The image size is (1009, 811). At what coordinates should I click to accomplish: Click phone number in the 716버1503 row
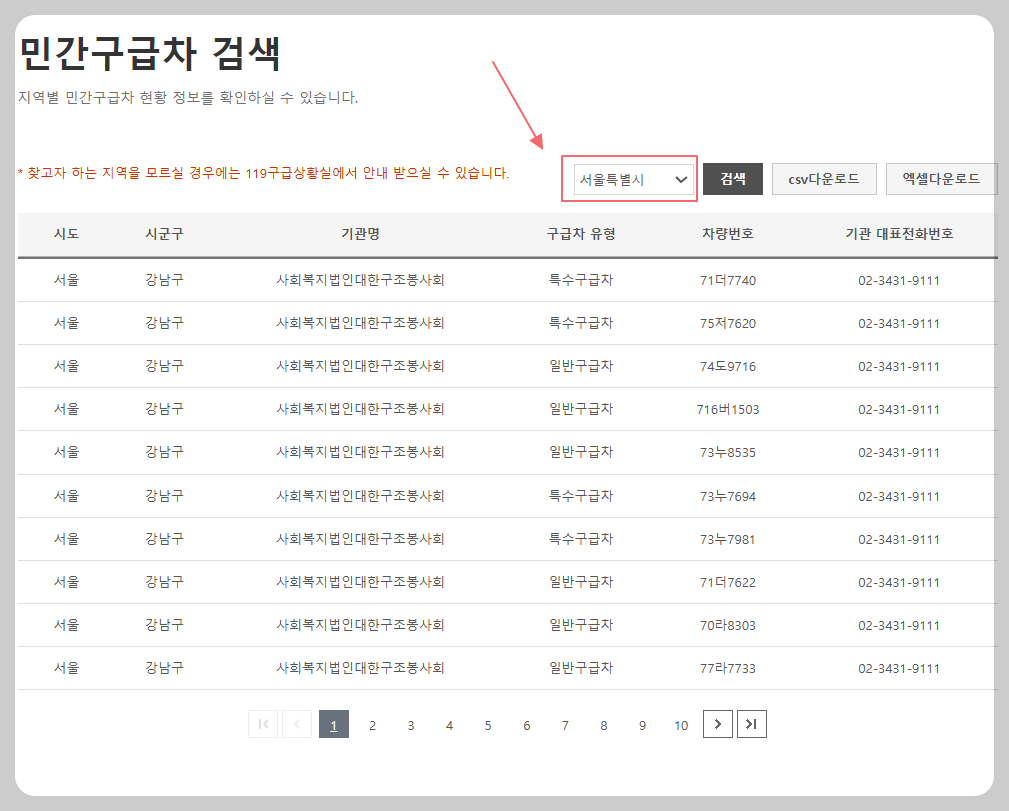[x=899, y=410]
